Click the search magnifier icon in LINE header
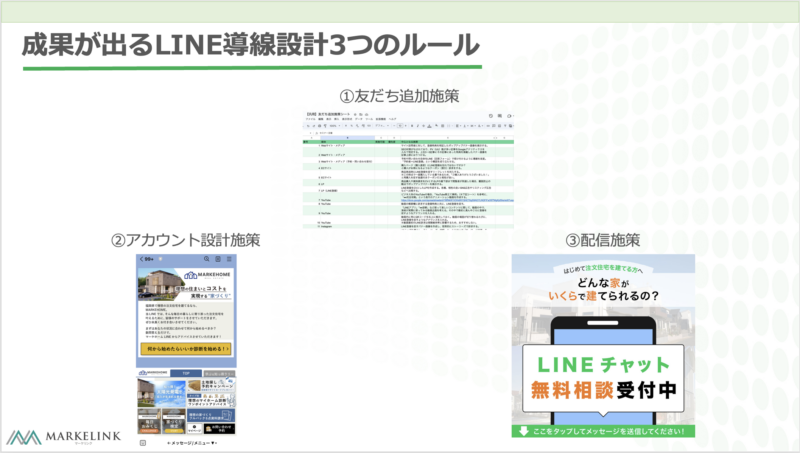Viewport: 800px width, 453px height. point(204,259)
